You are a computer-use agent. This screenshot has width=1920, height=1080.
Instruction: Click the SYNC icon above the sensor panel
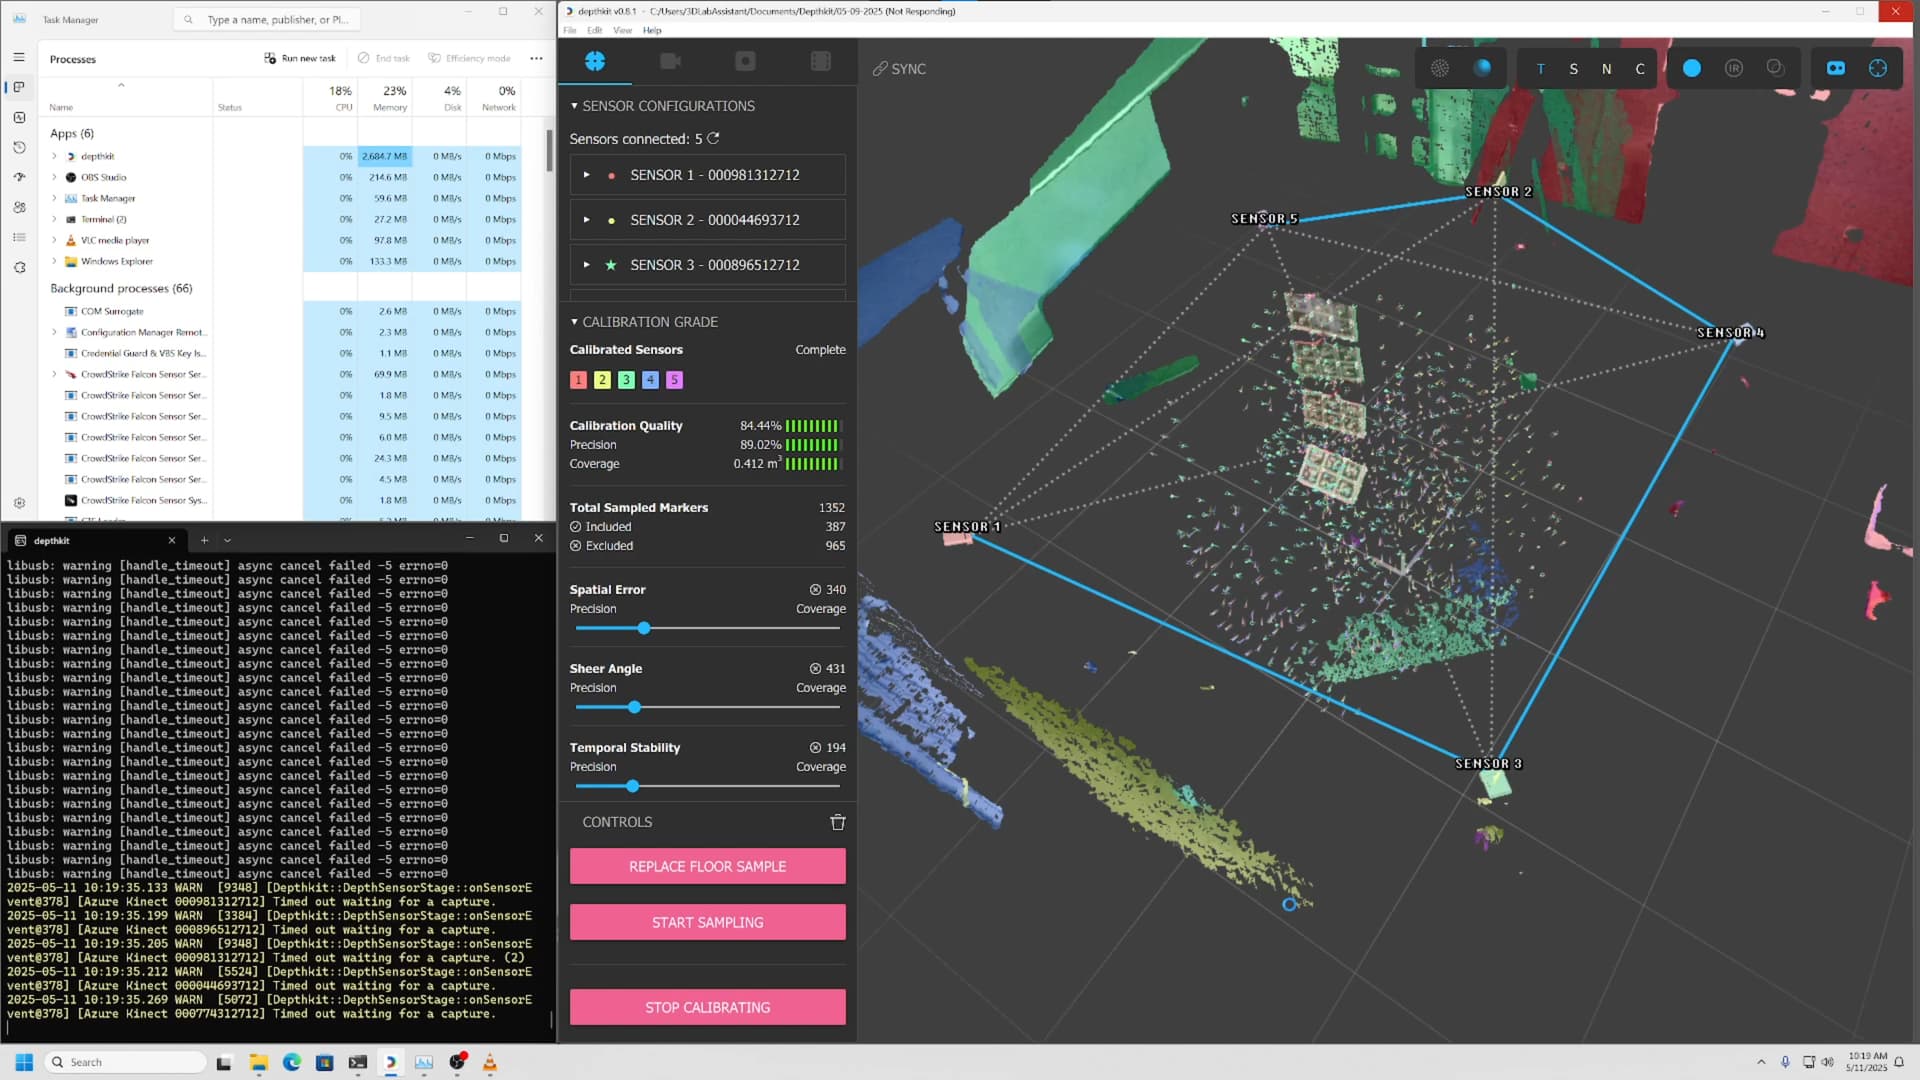pos(881,69)
